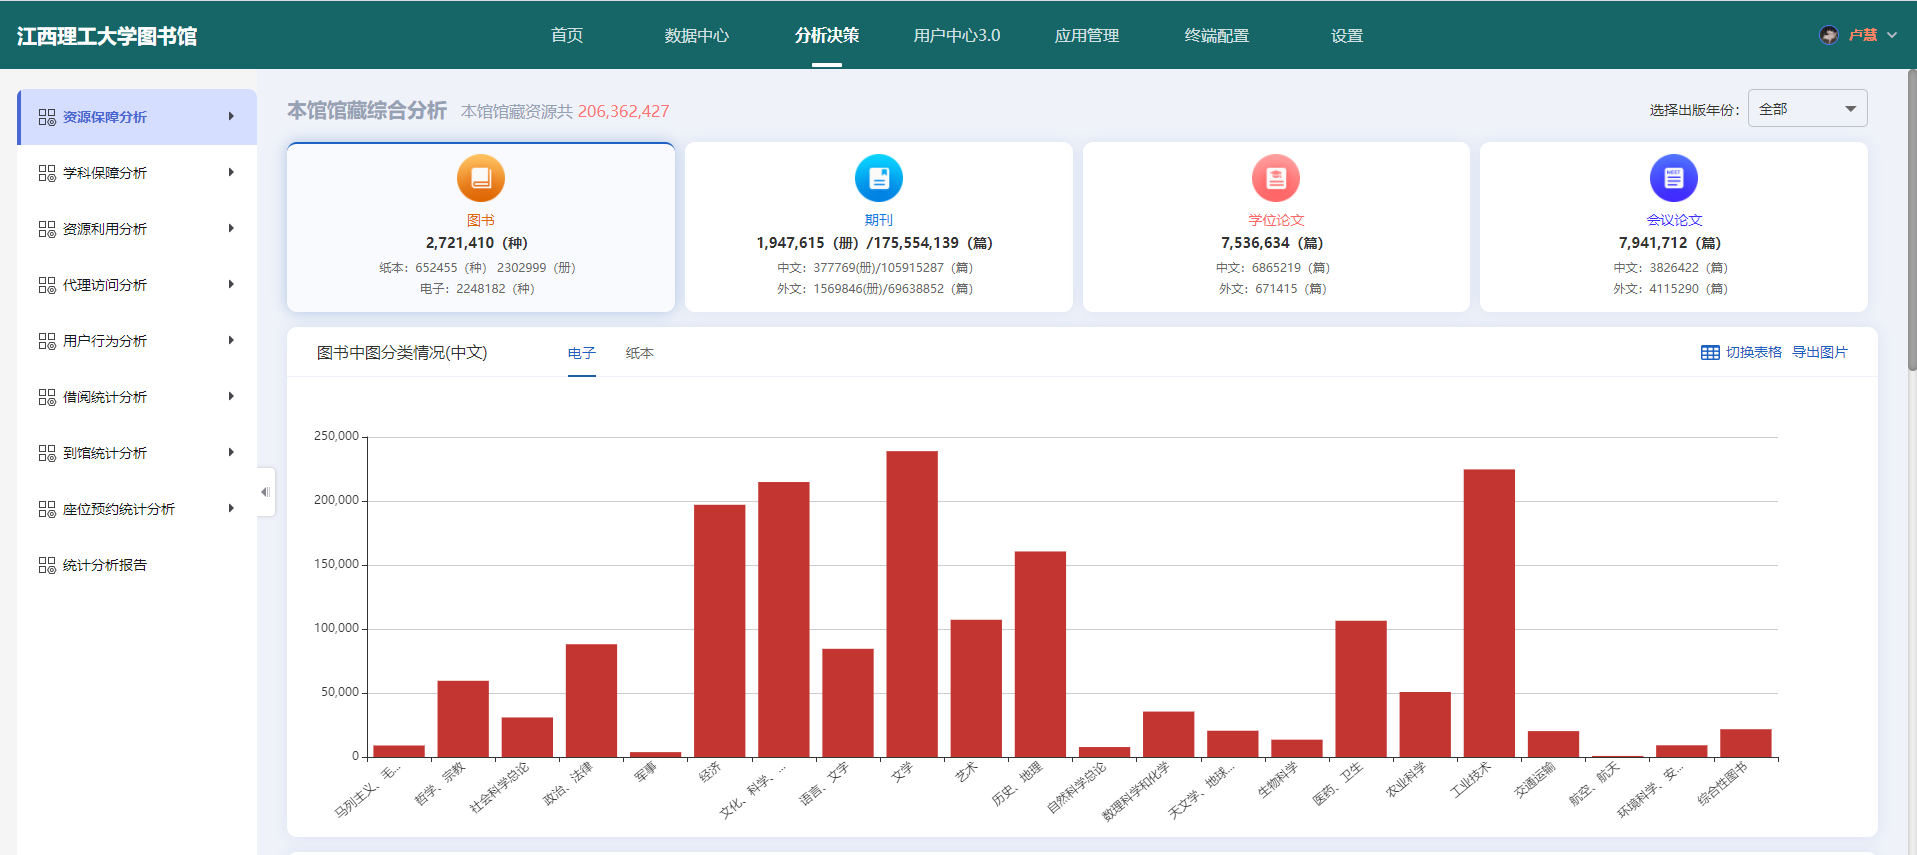This screenshot has height=855, width=1917.
Task: Collapse the sidebar using the handle arrow
Action: coord(265,492)
